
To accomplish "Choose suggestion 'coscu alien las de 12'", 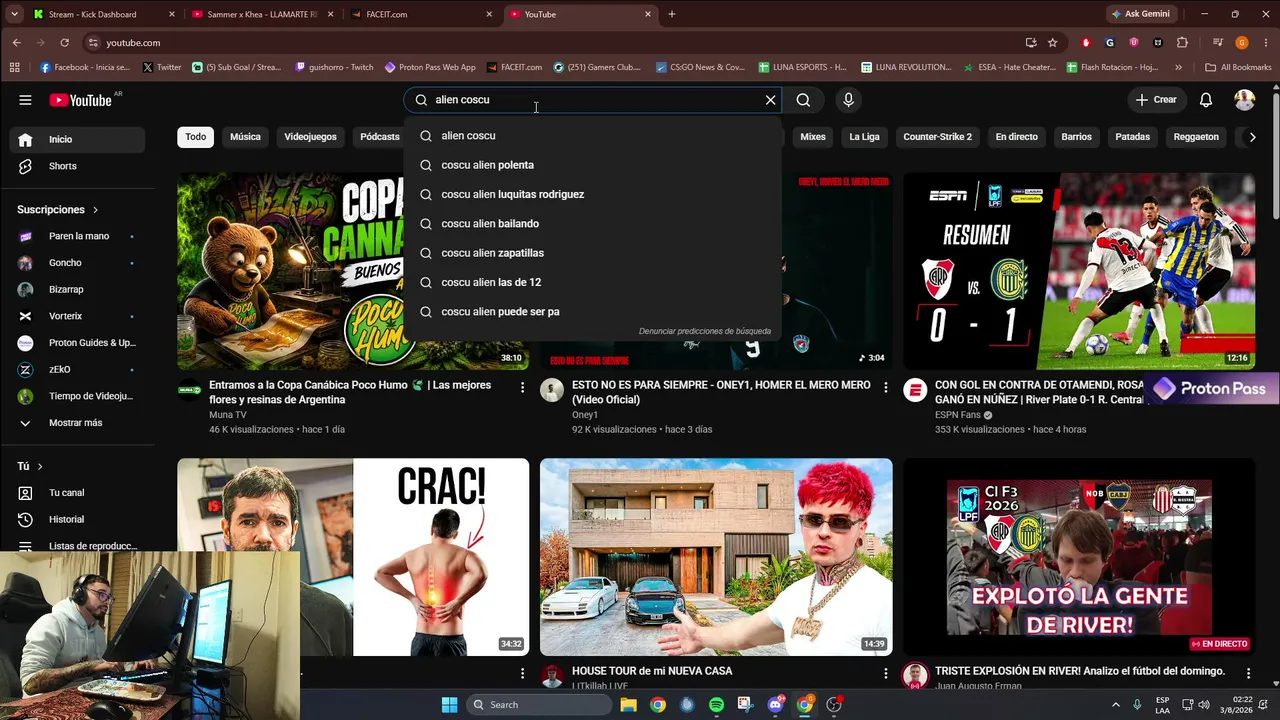I will pyautogui.click(x=593, y=282).
